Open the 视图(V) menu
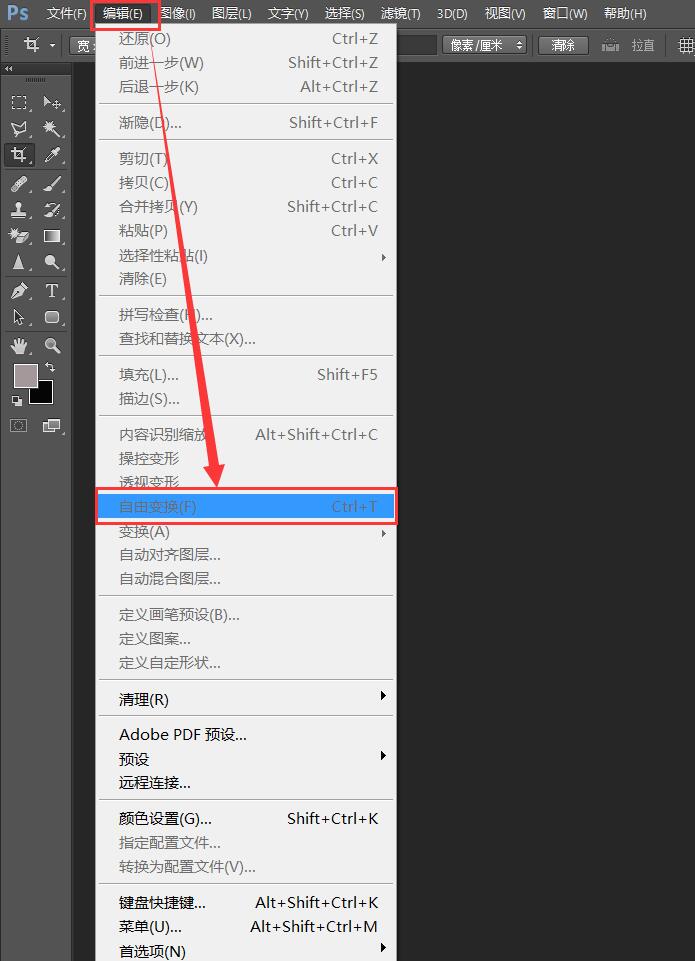The image size is (695, 961). pyautogui.click(x=505, y=13)
